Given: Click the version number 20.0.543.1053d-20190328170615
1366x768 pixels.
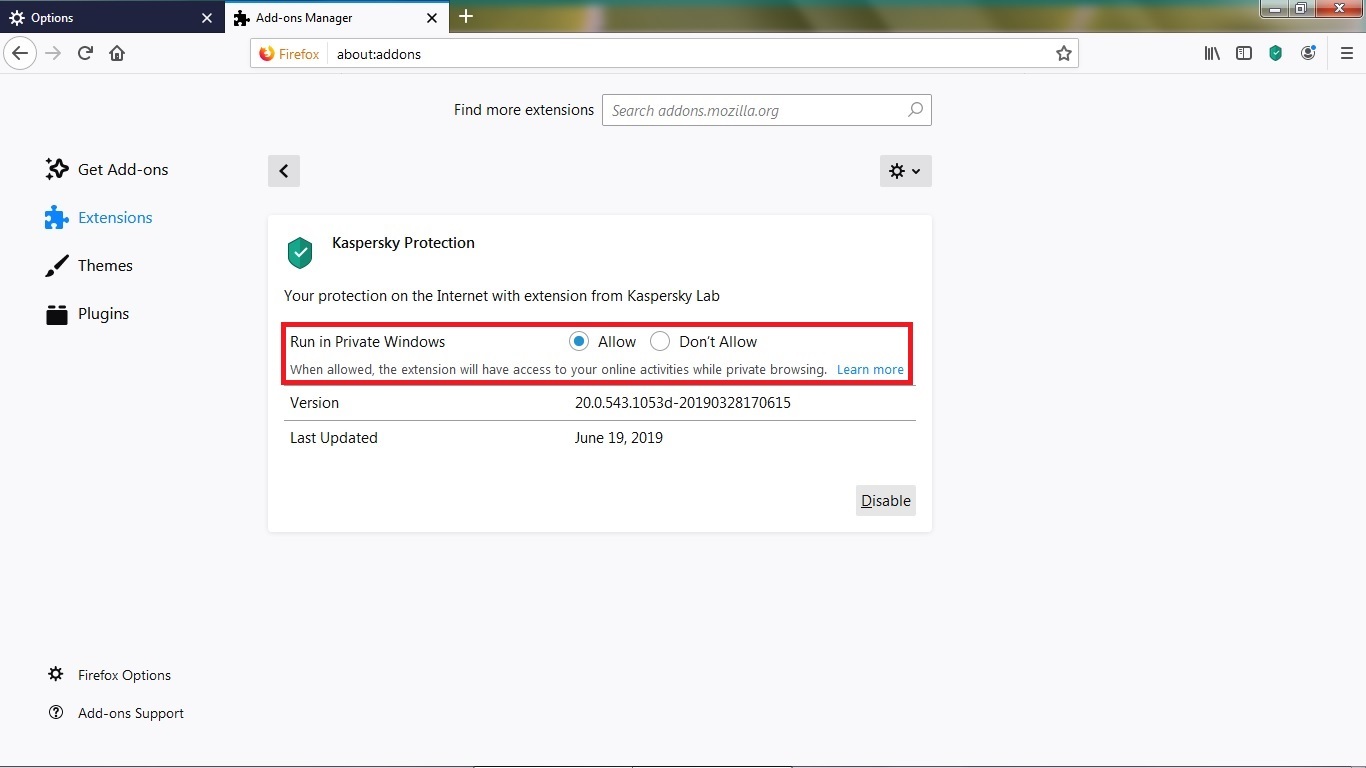Looking at the screenshot, I should click(x=683, y=403).
